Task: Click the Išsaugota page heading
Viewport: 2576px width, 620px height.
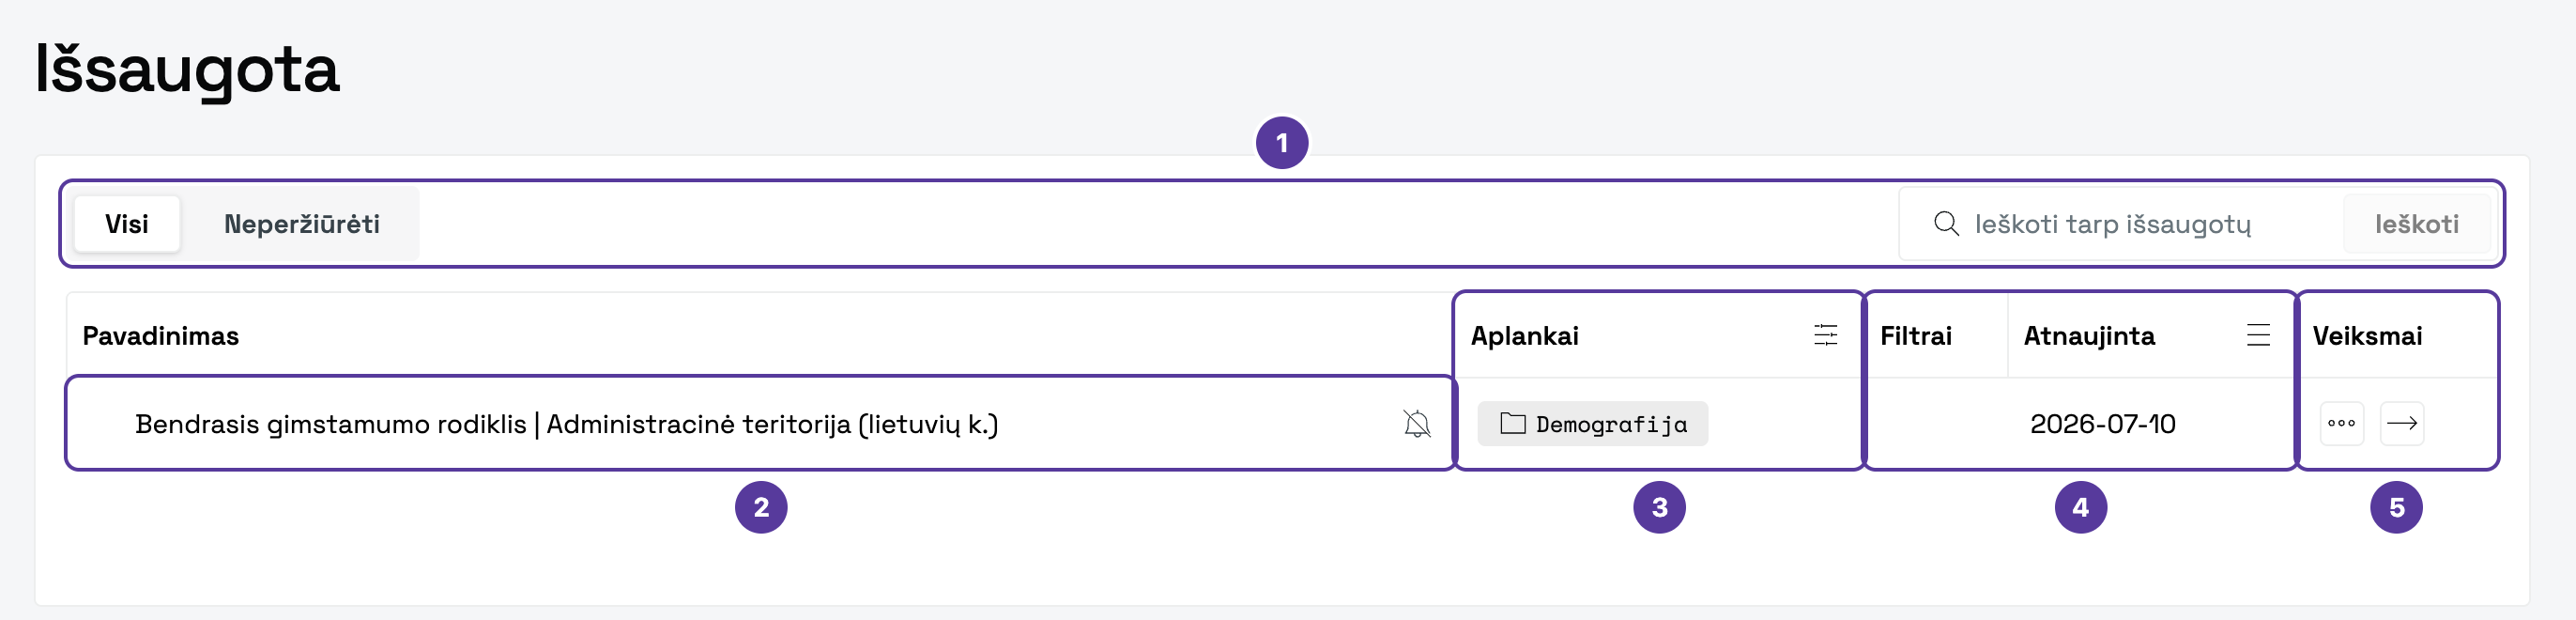Action: (x=187, y=69)
